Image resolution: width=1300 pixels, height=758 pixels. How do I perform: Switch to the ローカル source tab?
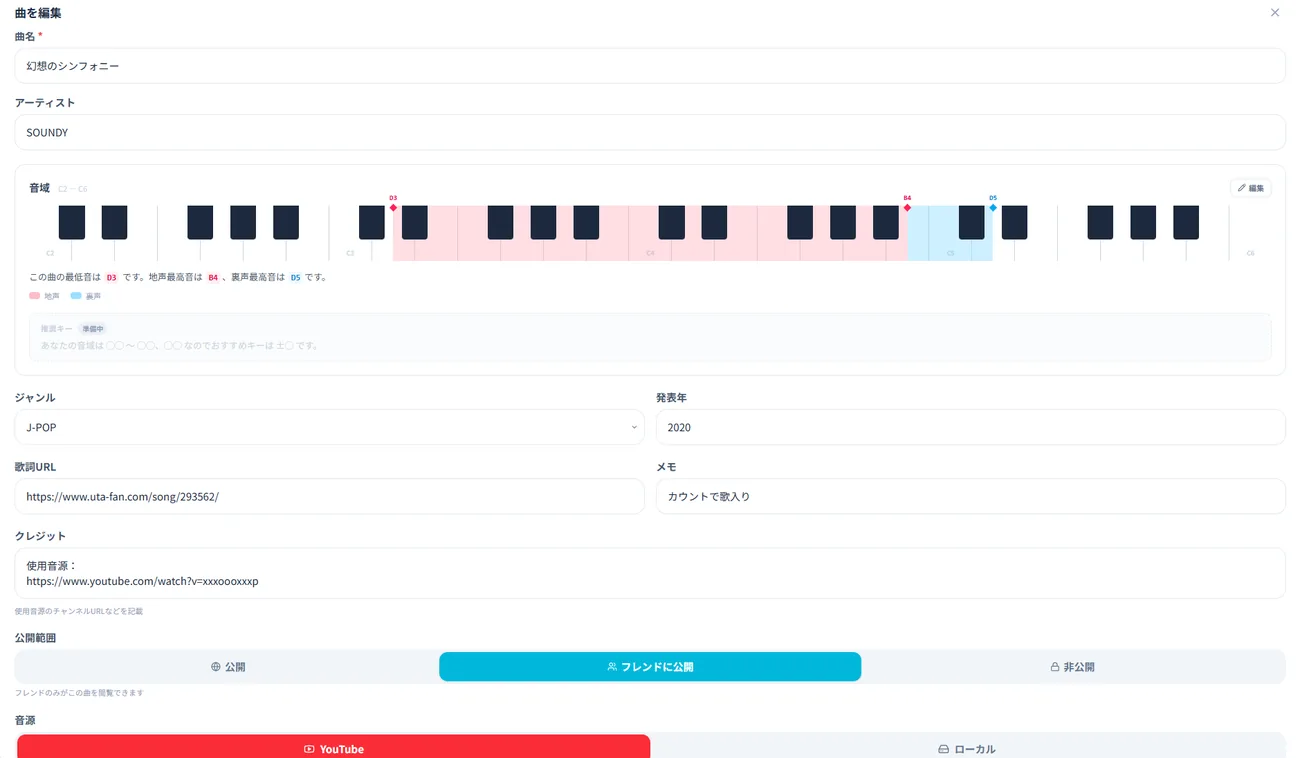967,748
